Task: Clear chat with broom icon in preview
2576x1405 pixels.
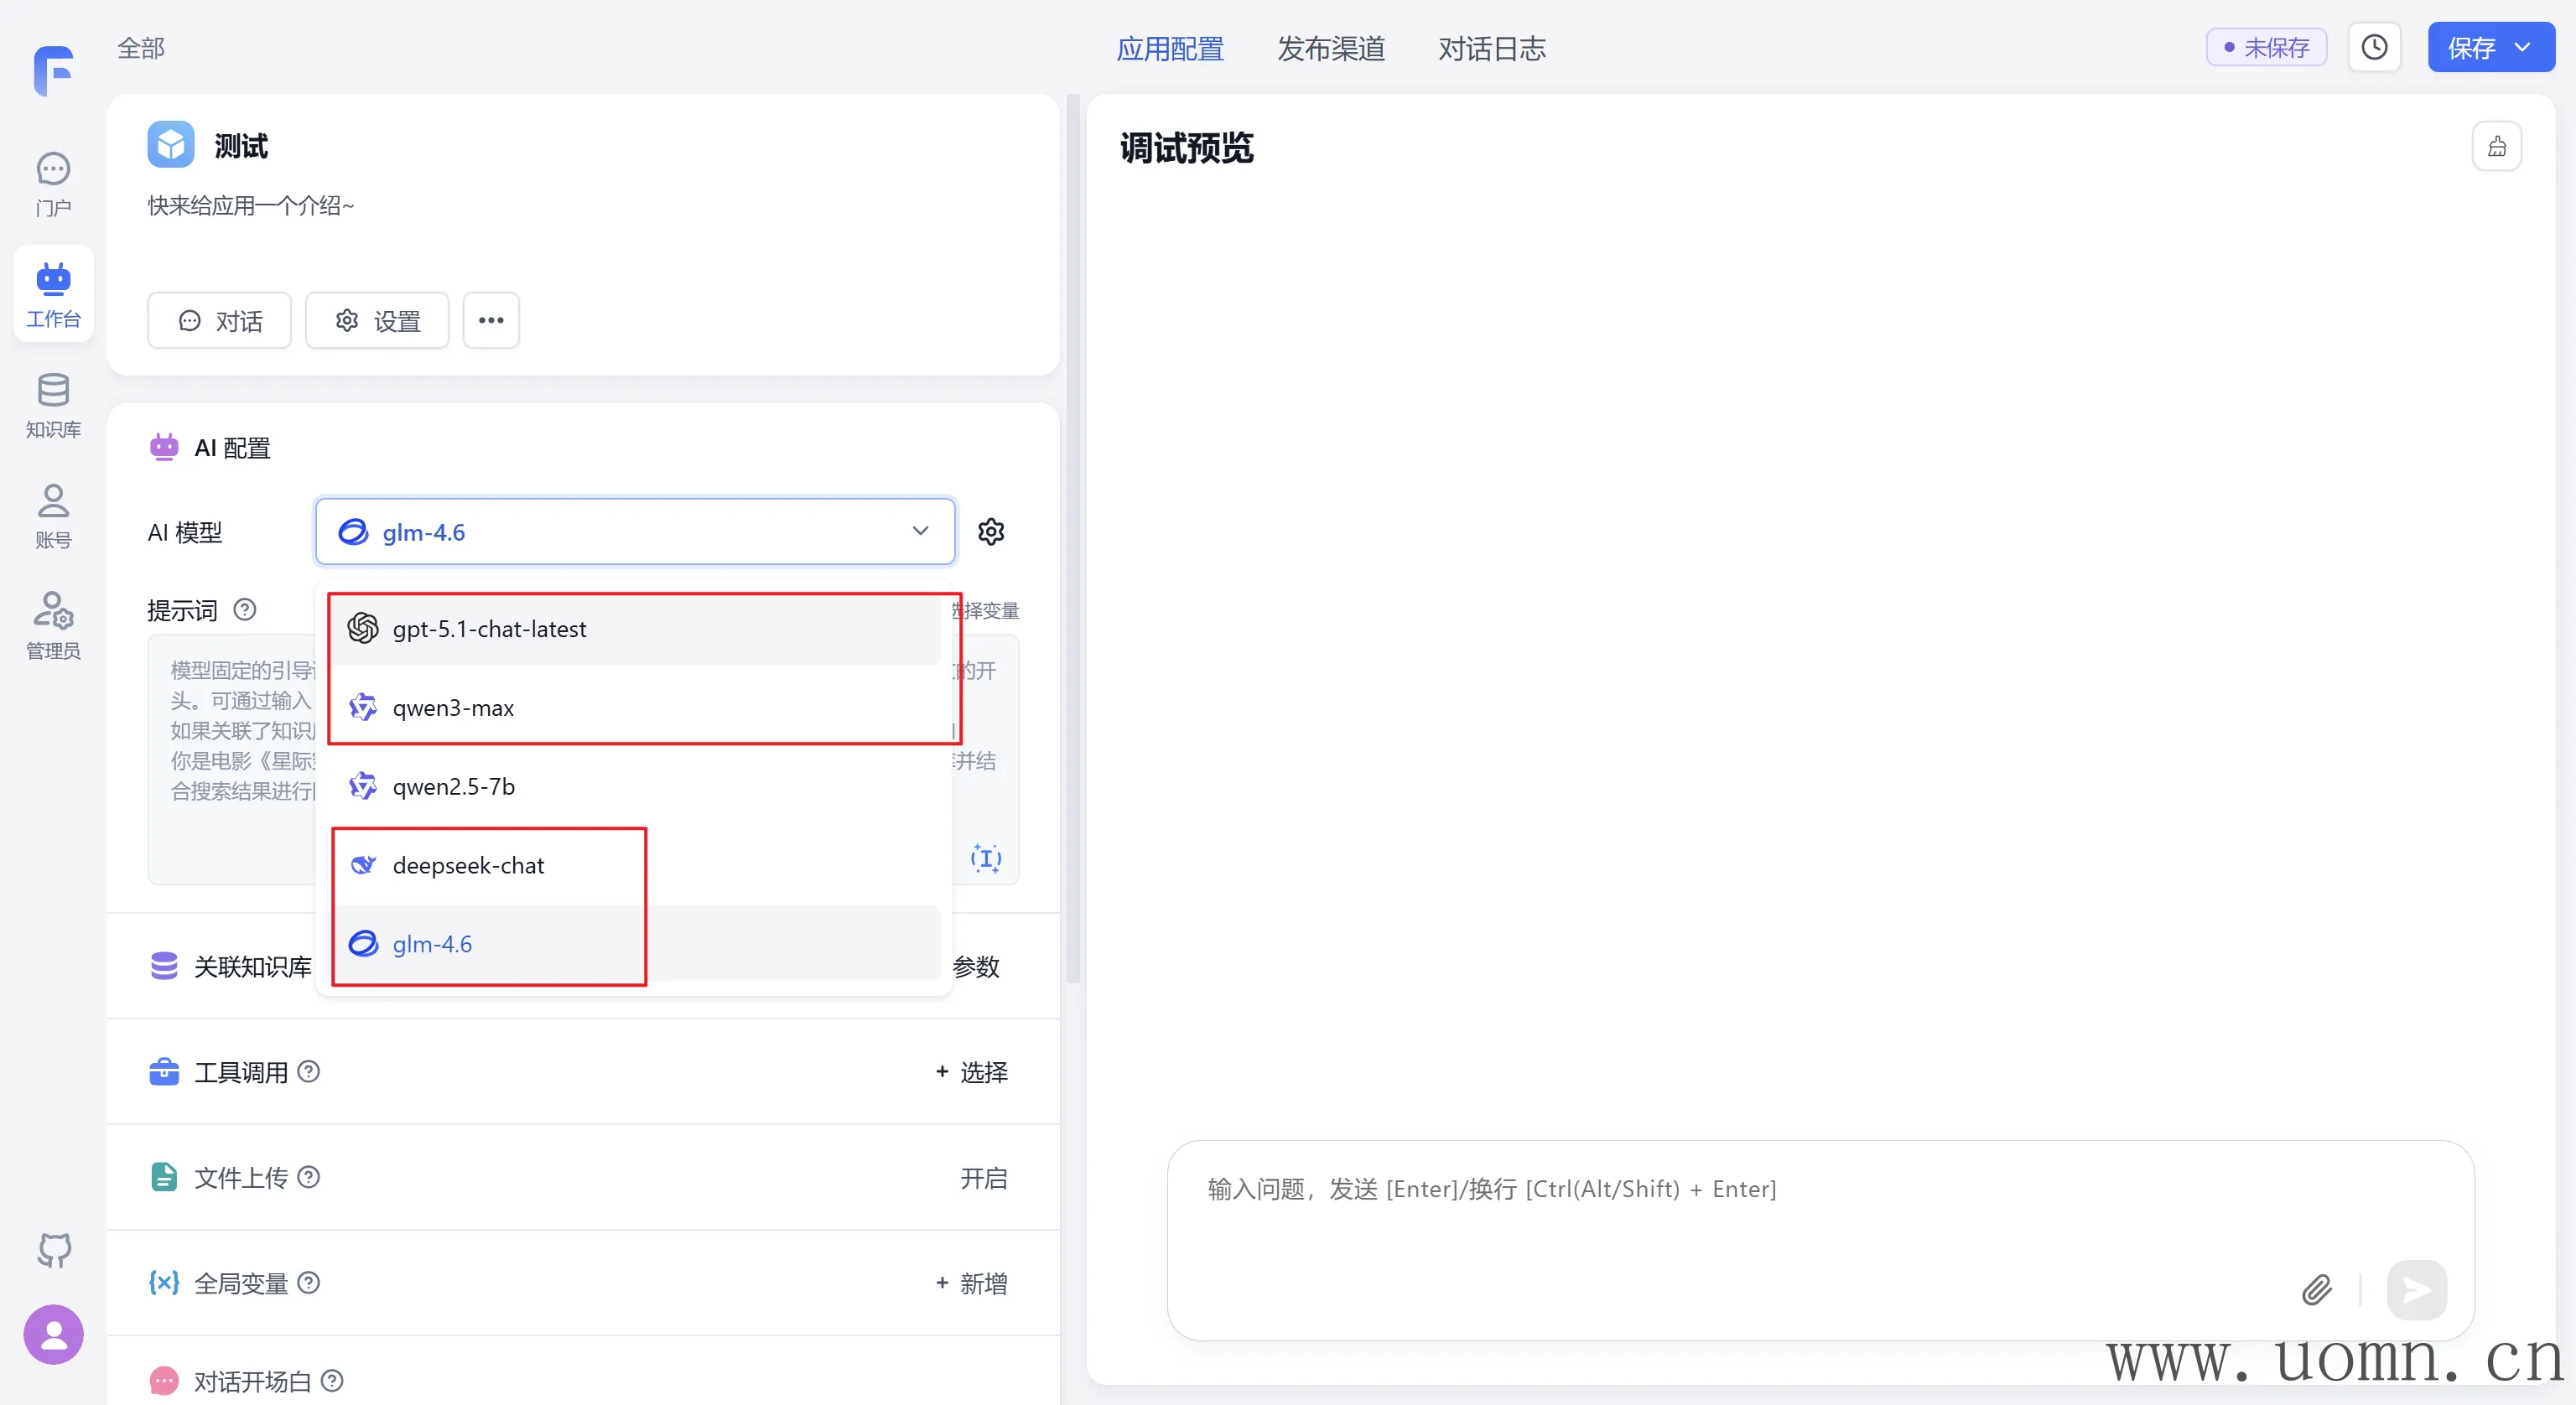Action: click(x=2496, y=147)
